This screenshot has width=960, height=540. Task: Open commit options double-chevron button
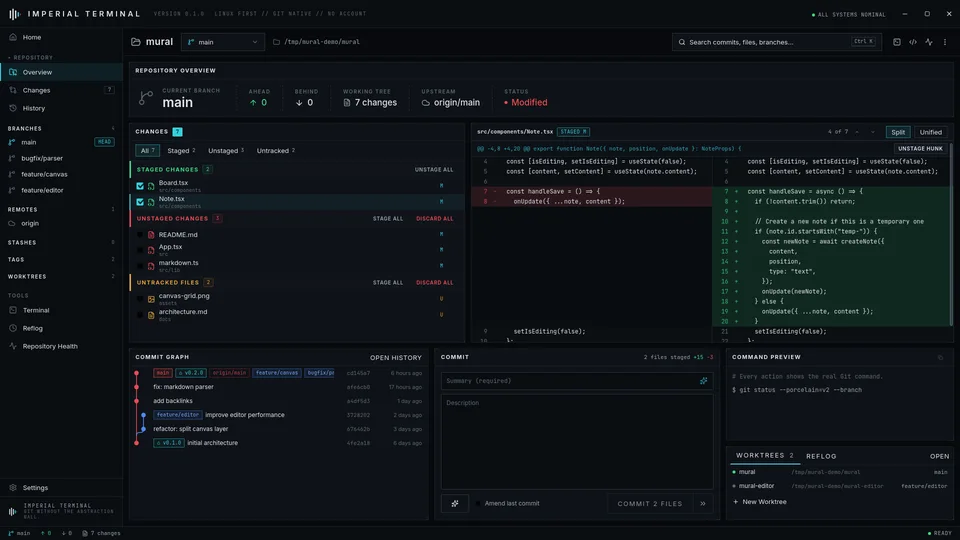(x=703, y=503)
